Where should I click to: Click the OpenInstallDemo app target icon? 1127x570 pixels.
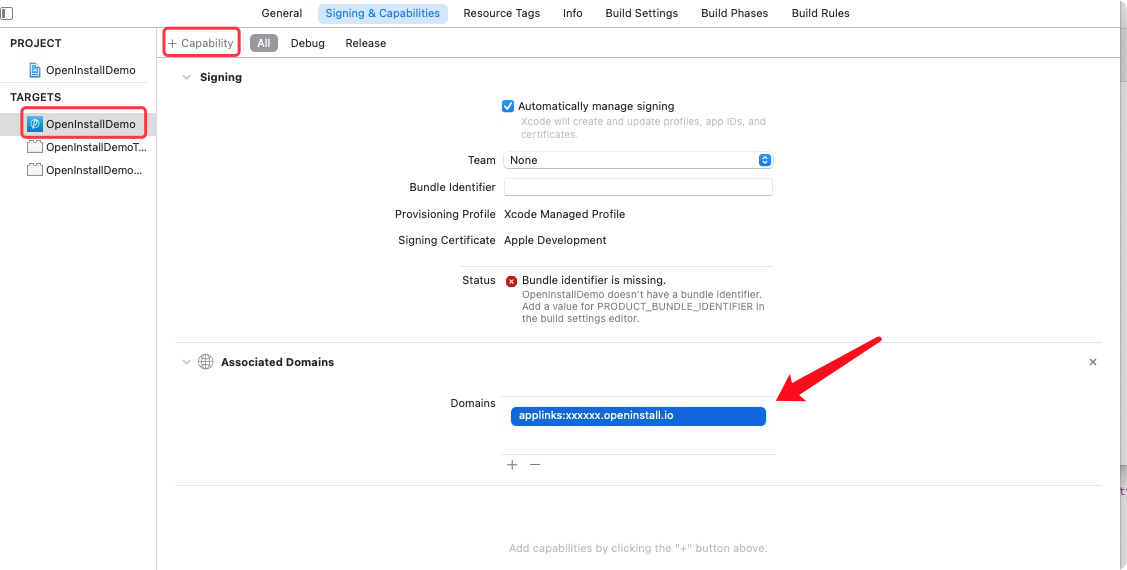[35, 124]
